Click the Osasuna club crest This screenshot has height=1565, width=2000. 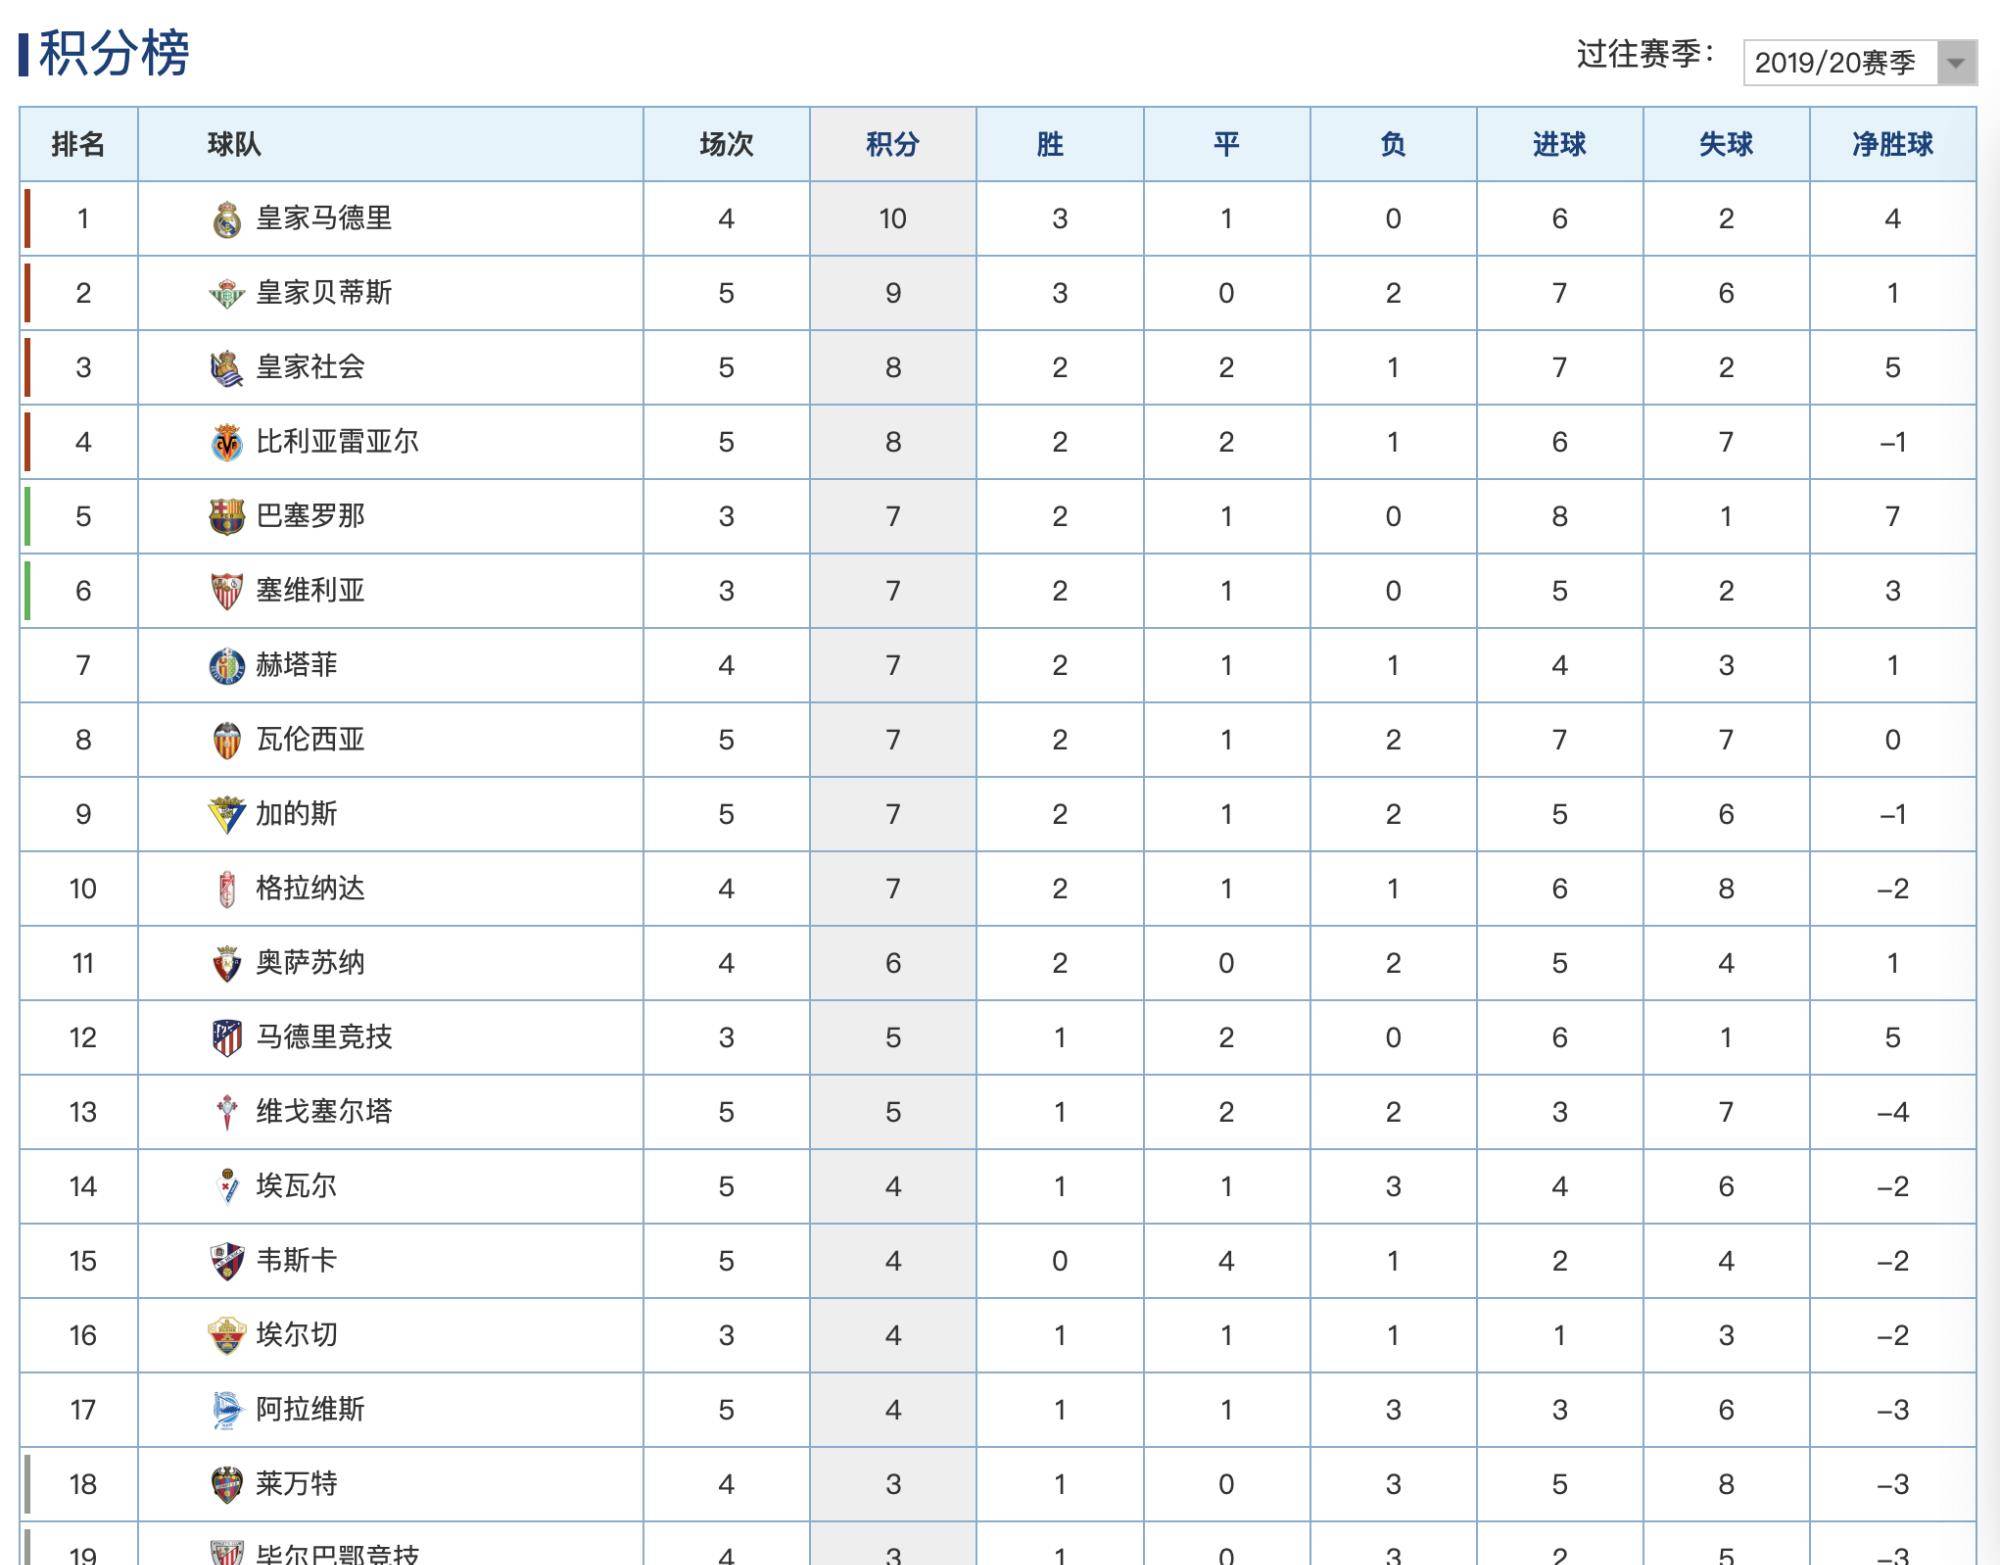click(x=227, y=963)
